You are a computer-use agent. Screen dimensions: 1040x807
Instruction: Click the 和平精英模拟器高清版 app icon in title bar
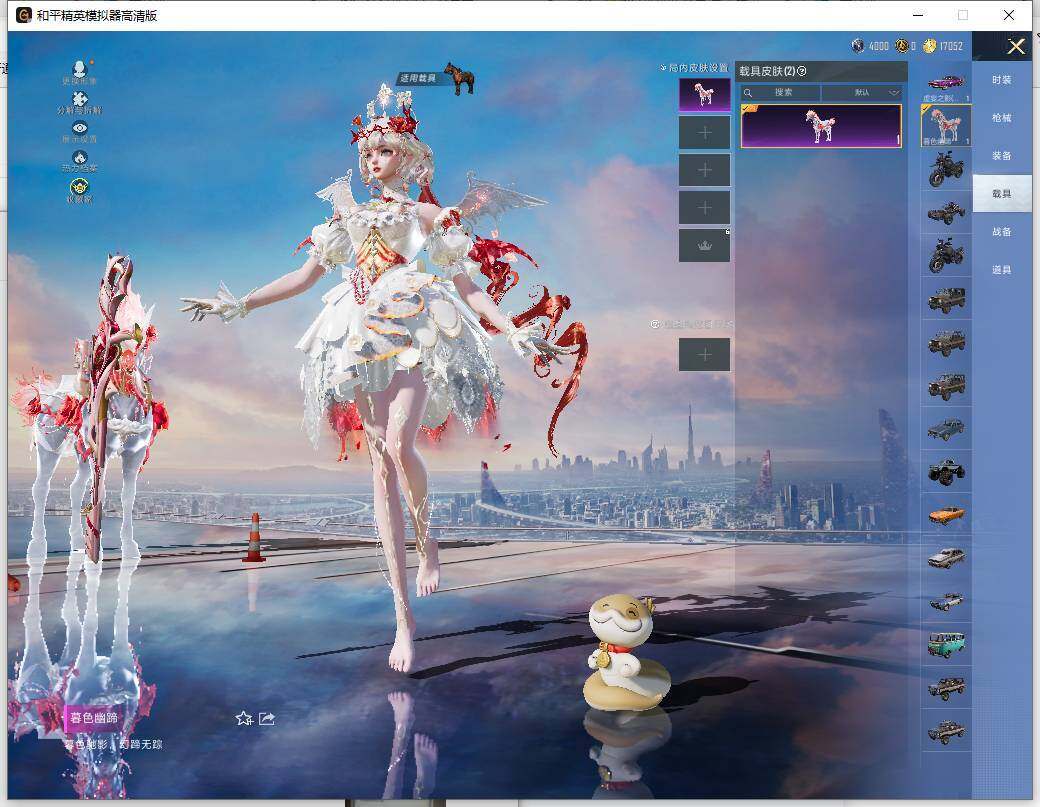24,15
